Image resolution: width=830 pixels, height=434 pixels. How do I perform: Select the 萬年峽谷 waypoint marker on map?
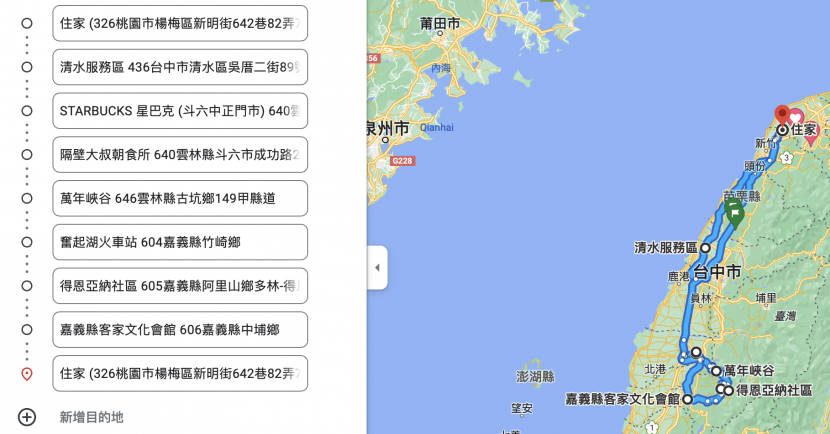[716, 371]
